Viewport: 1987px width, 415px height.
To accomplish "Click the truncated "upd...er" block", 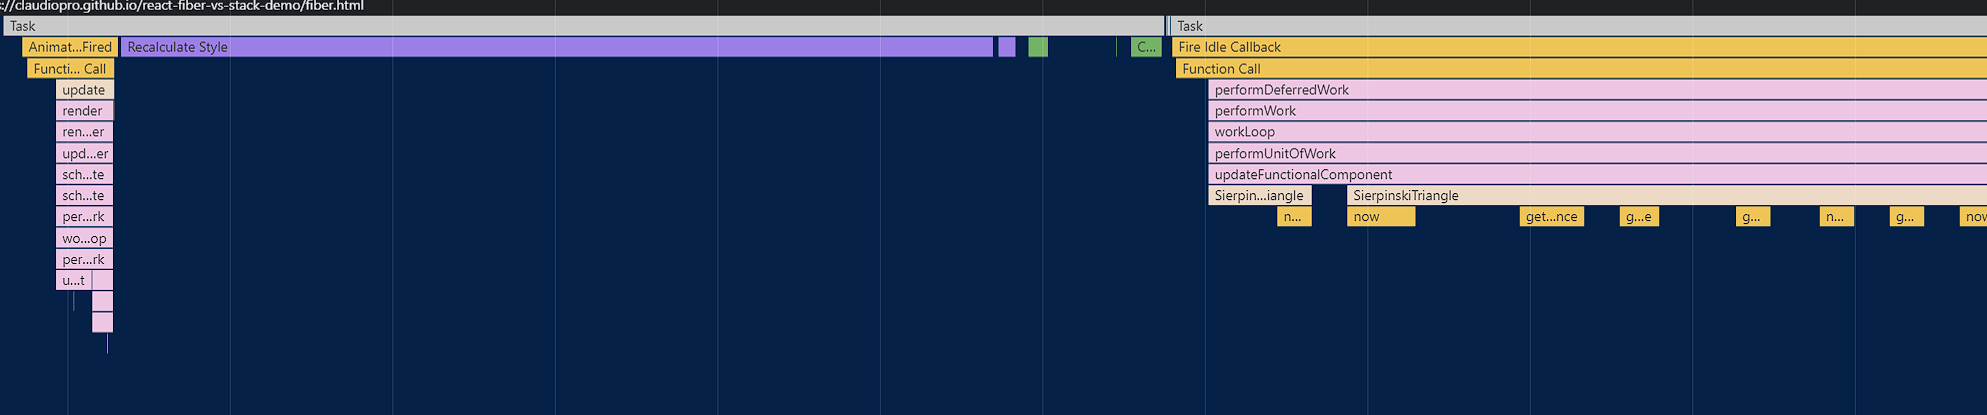I will tap(84, 154).
